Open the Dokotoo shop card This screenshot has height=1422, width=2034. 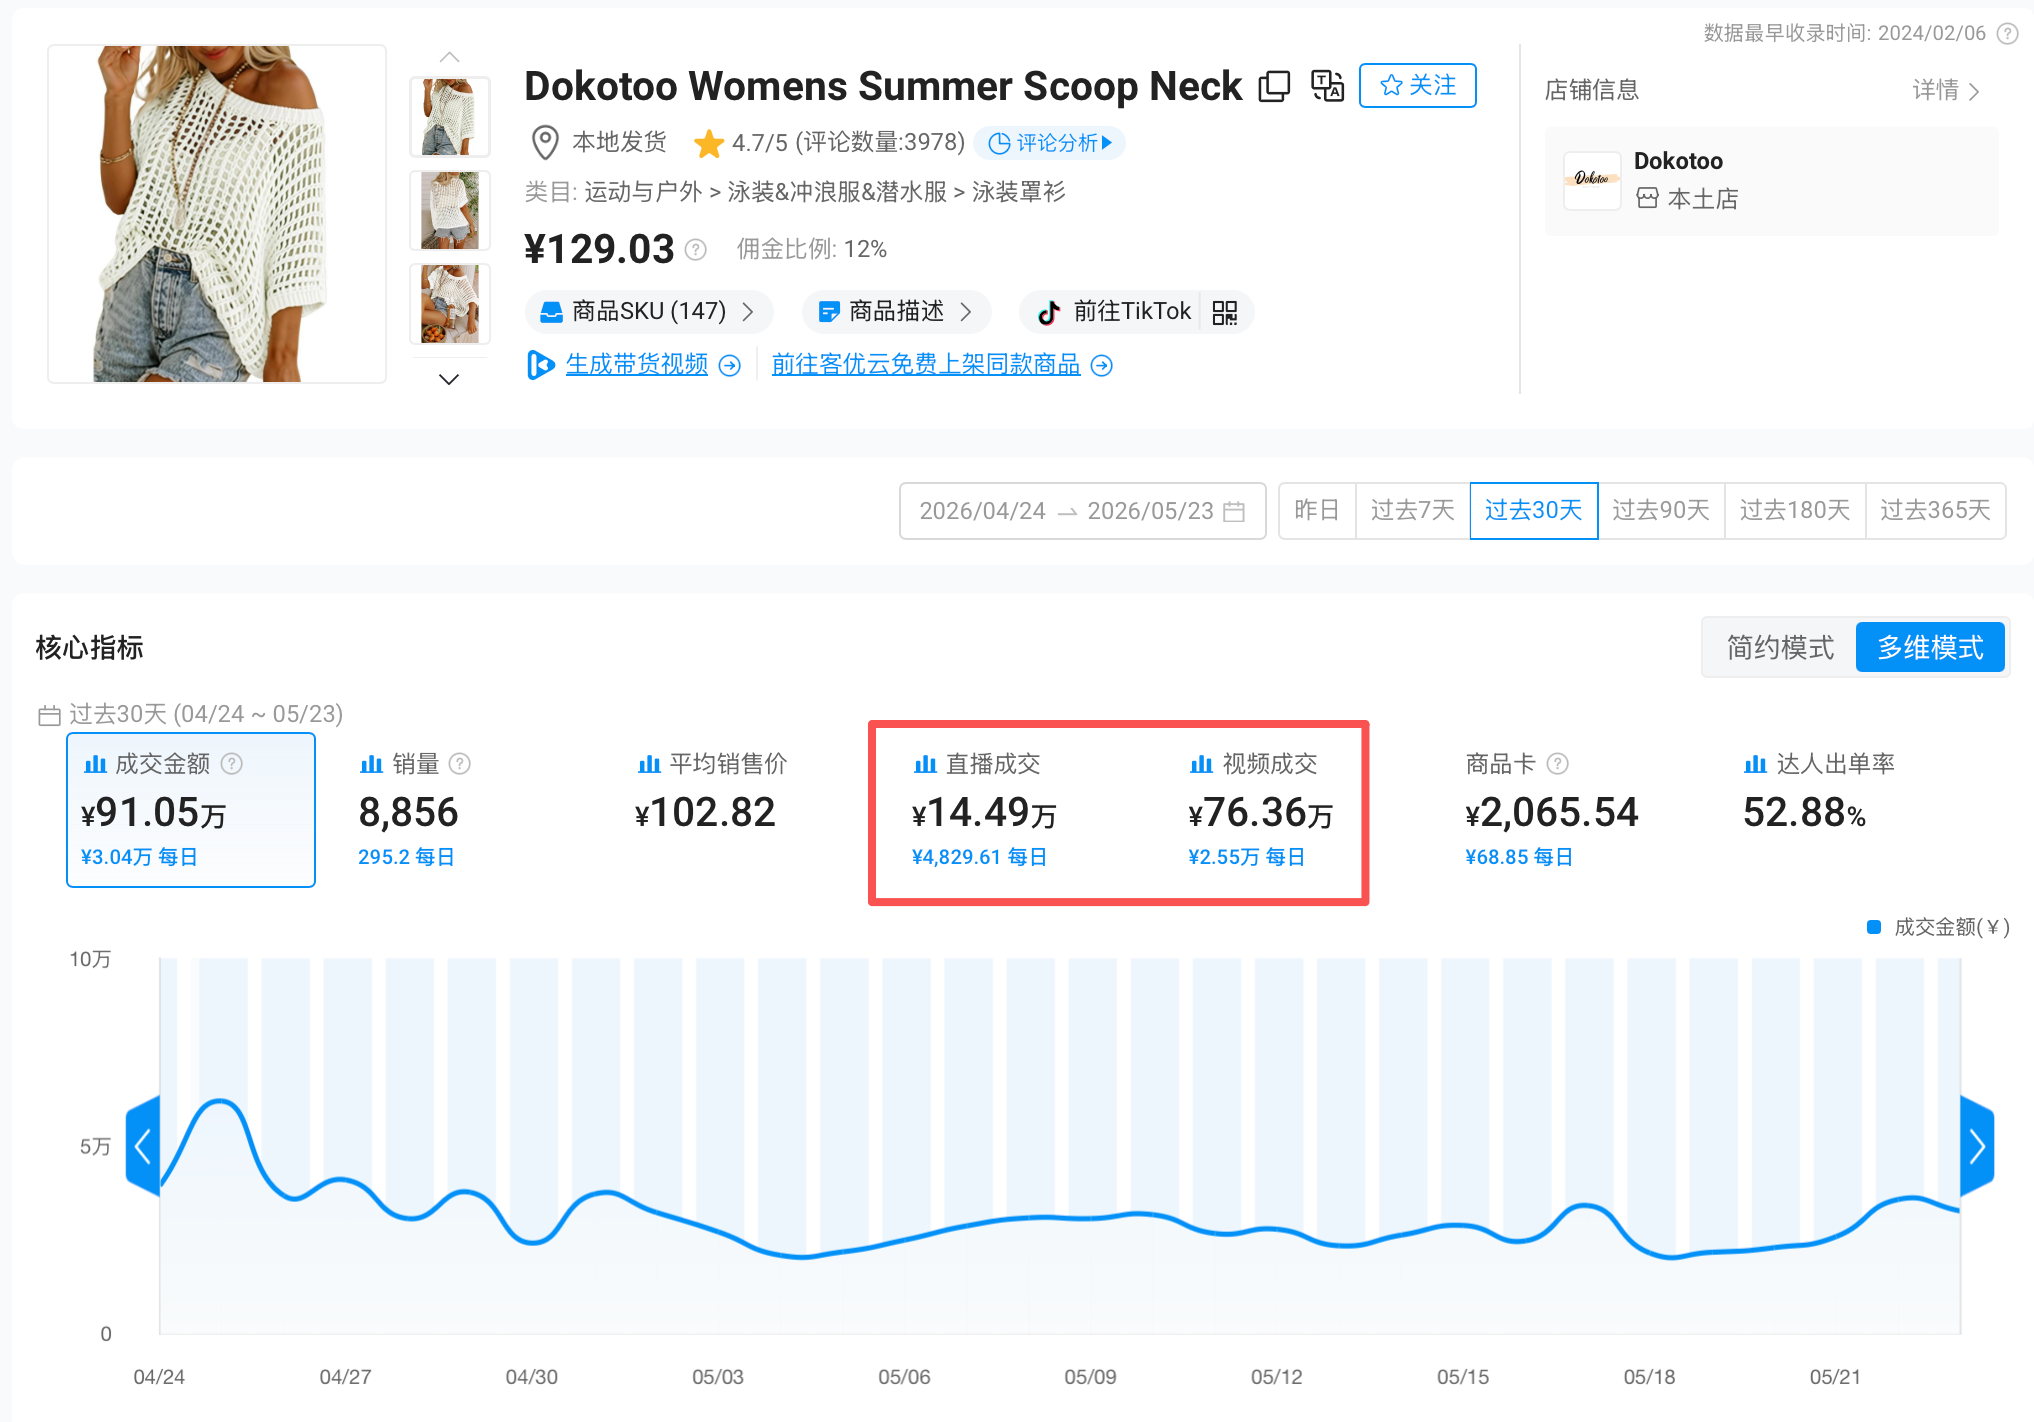(1771, 181)
